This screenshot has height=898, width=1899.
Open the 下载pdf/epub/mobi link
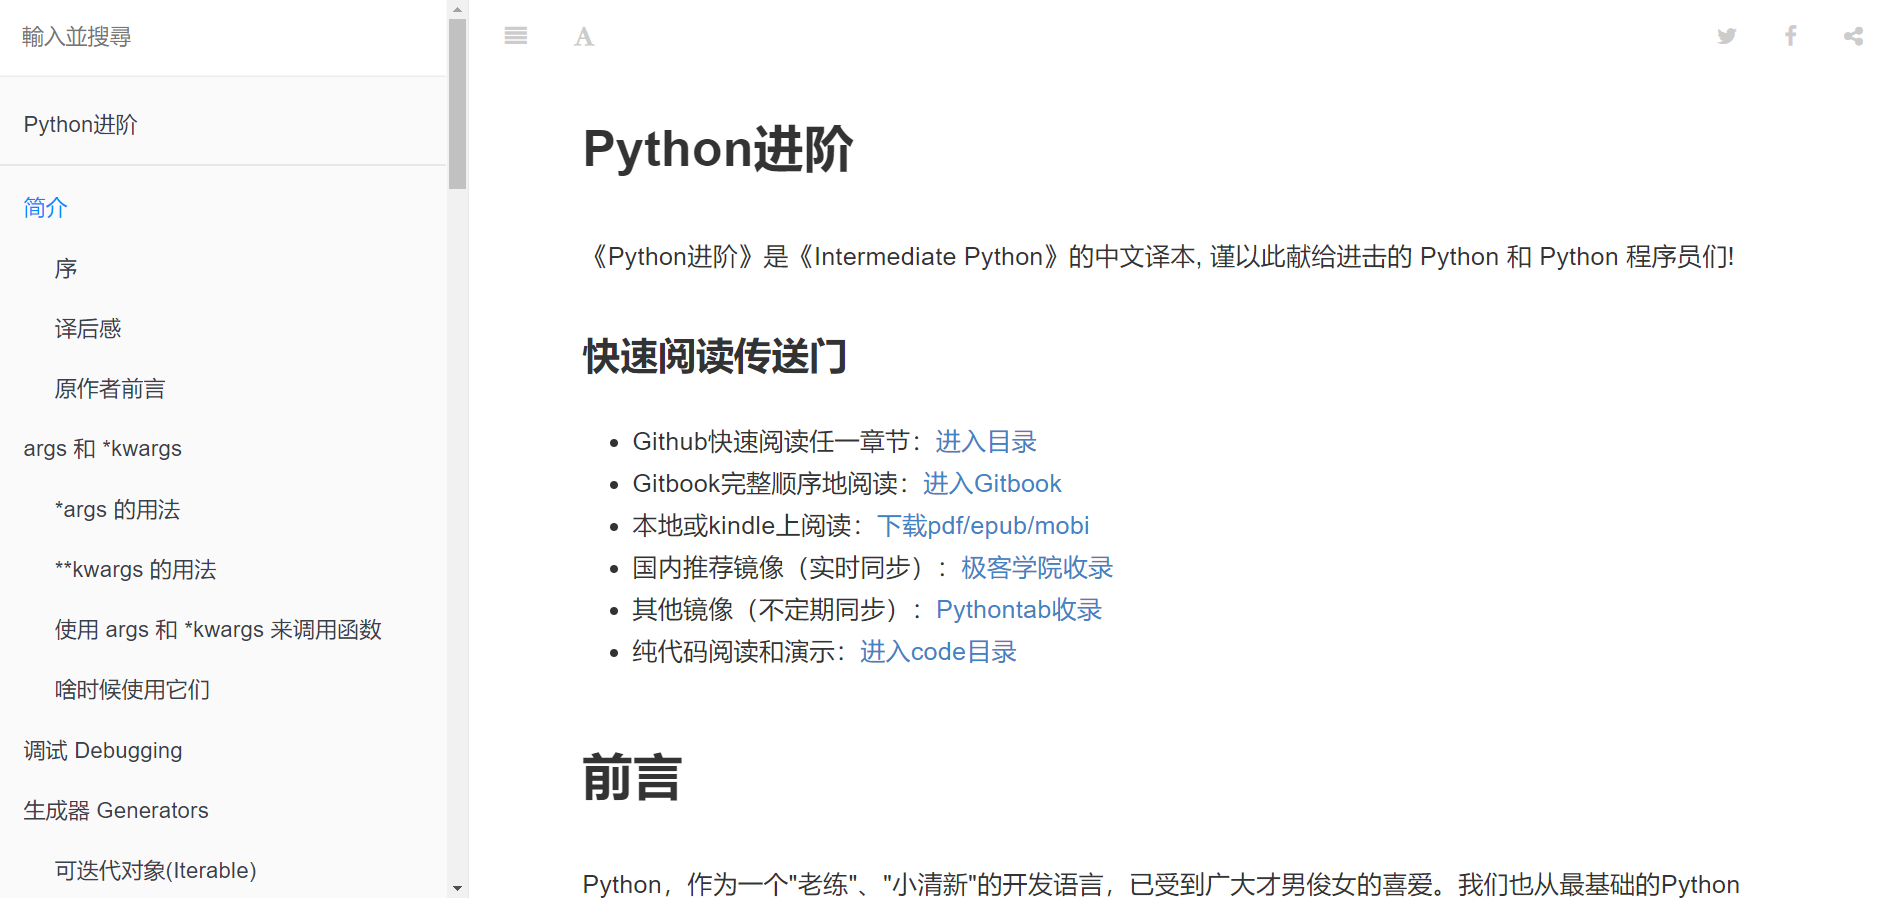983,526
